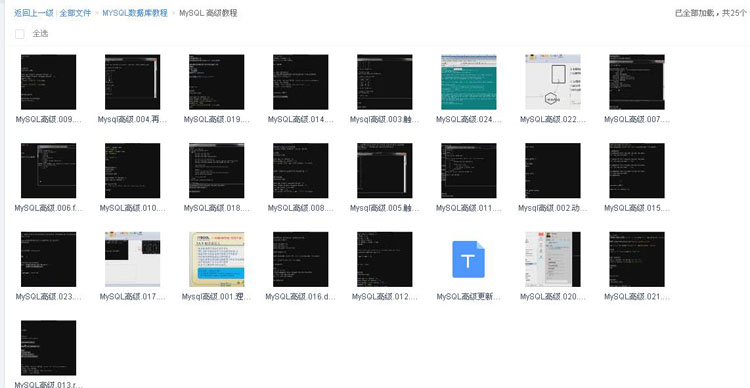Click file name label MySQL高级.016.d
This screenshot has height=388, width=750.
[x=300, y=297]
